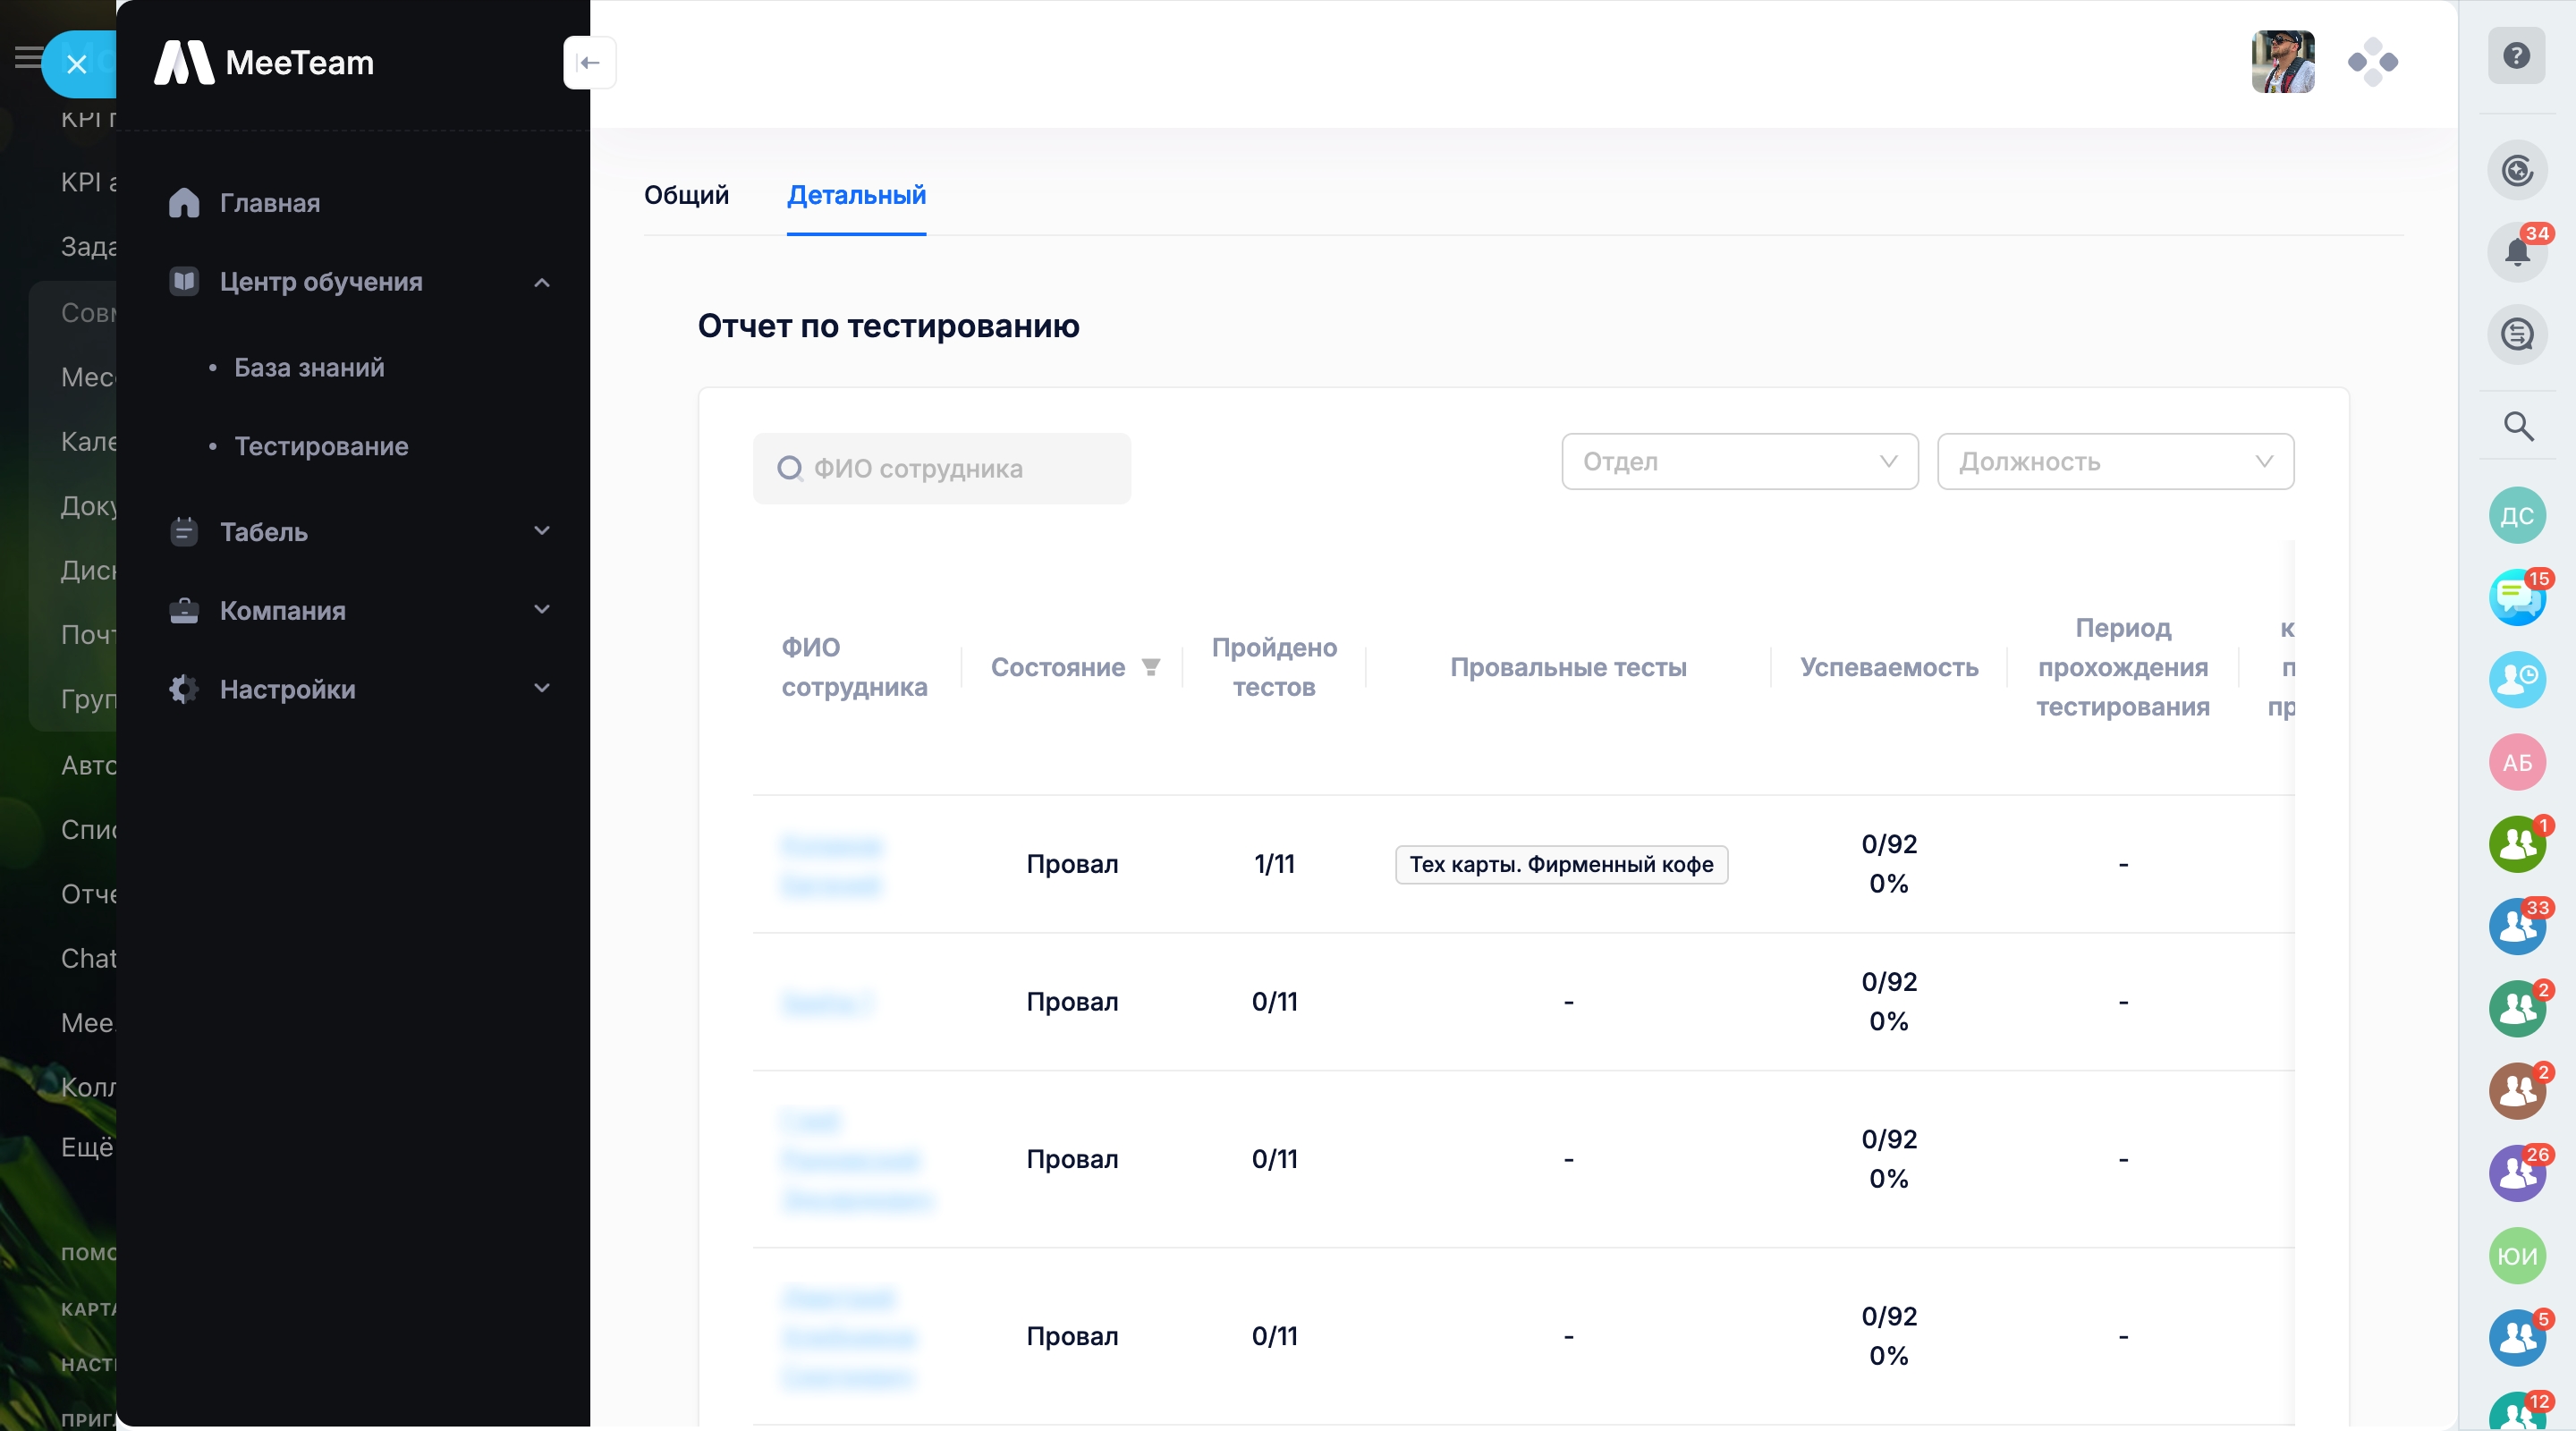Click the search magnifier in right panel
Image resolution: width=2576 pixels, height=1431 pixels.
[x=2517, y=426]
